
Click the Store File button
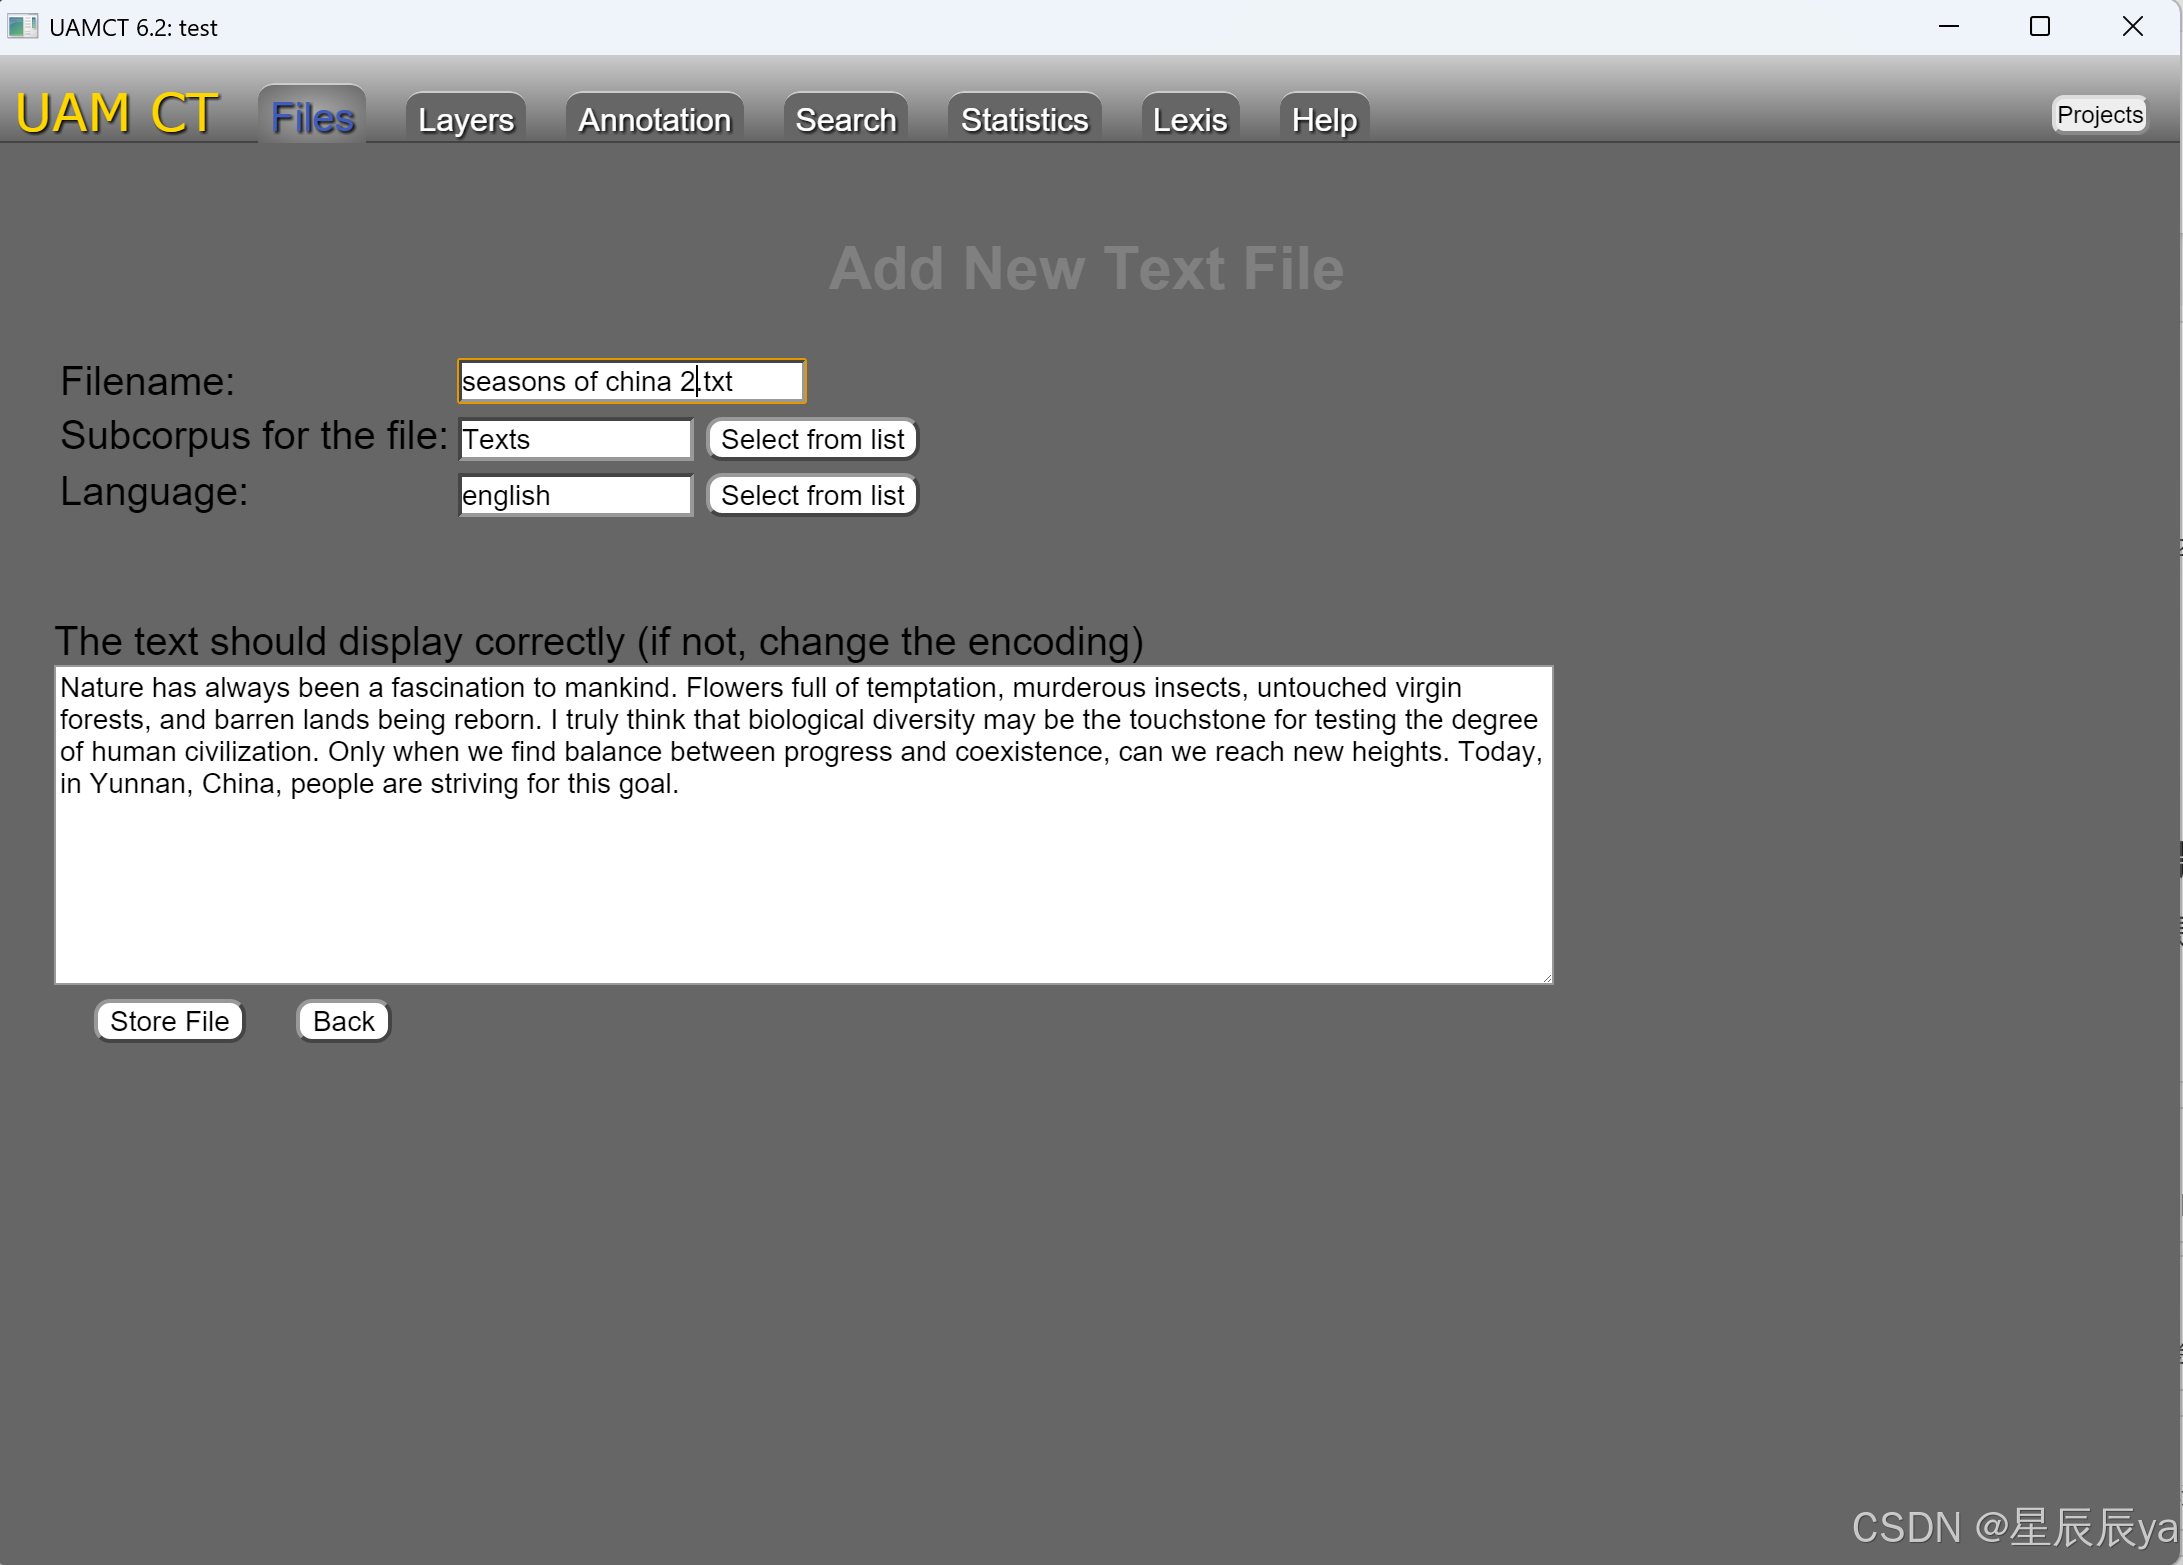click(168, 1020)
